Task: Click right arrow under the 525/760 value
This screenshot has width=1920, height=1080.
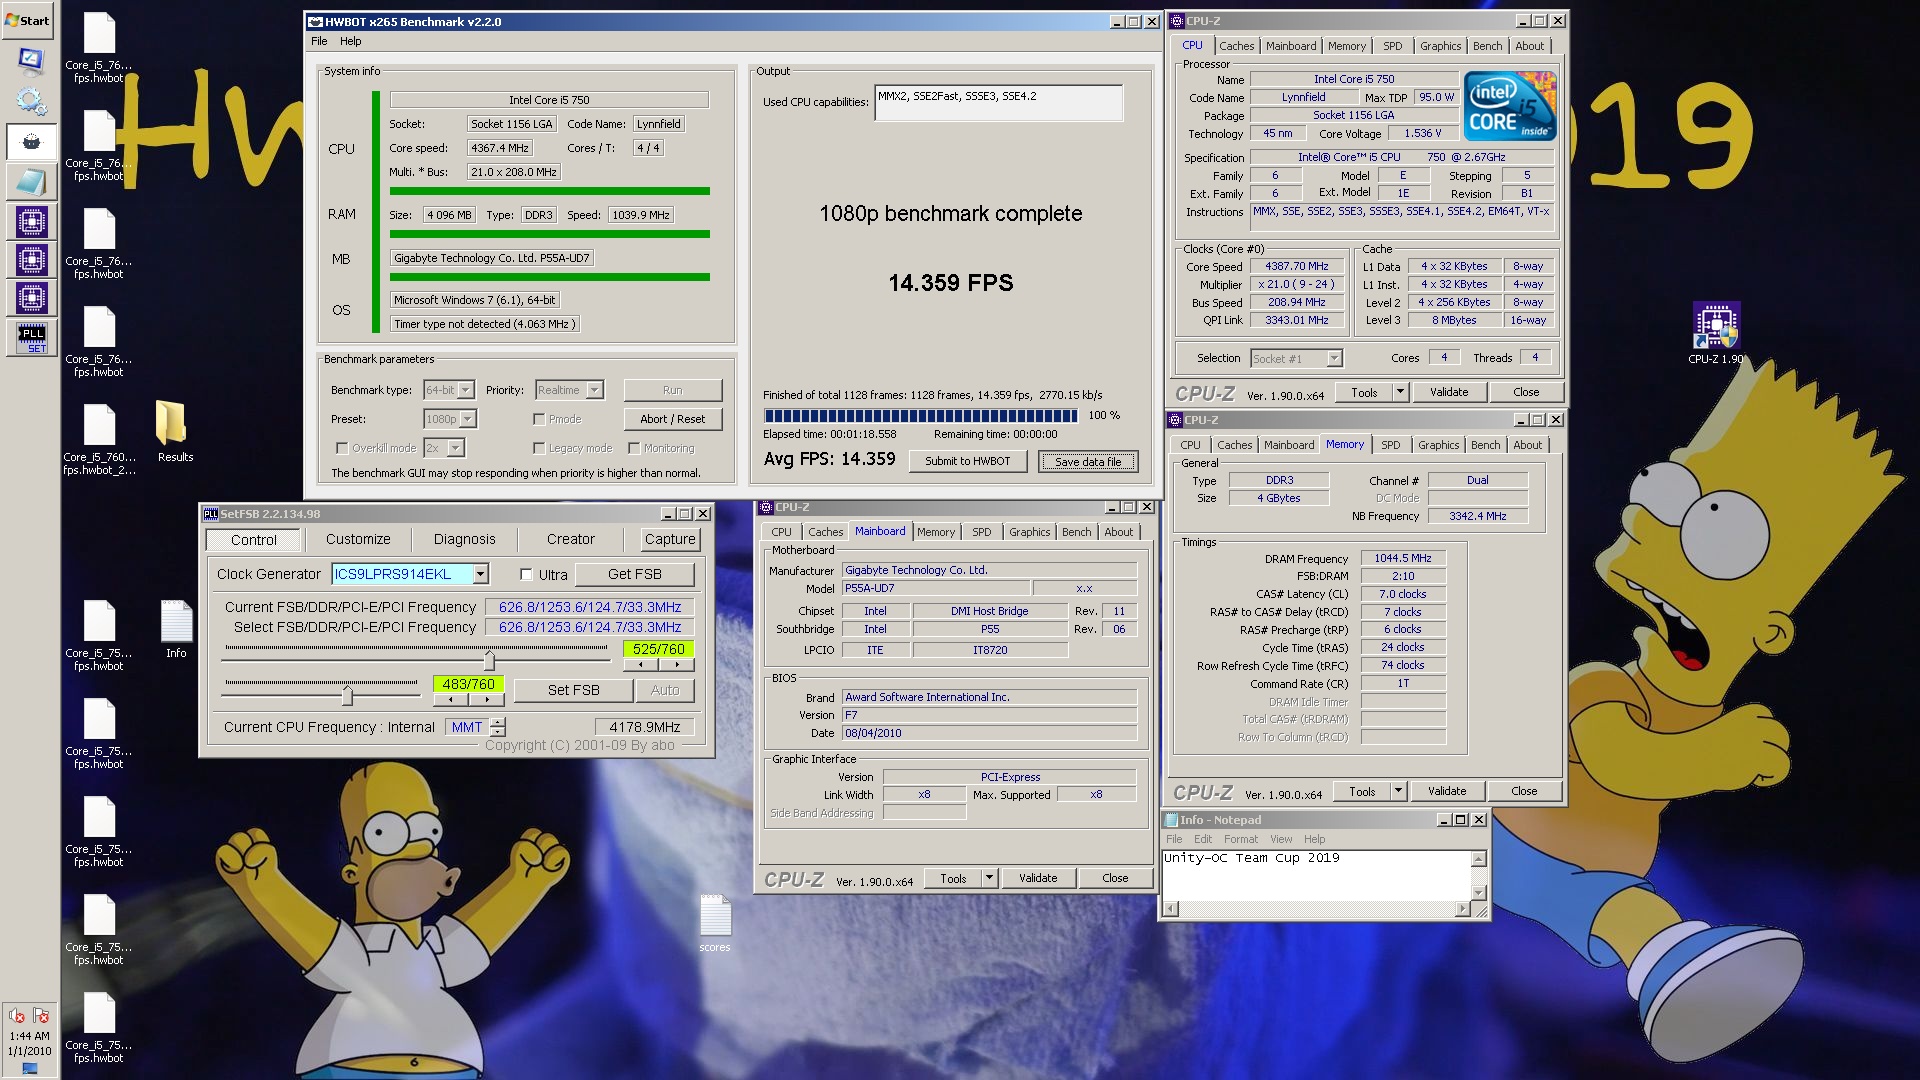Action: (x=677, y=664)
